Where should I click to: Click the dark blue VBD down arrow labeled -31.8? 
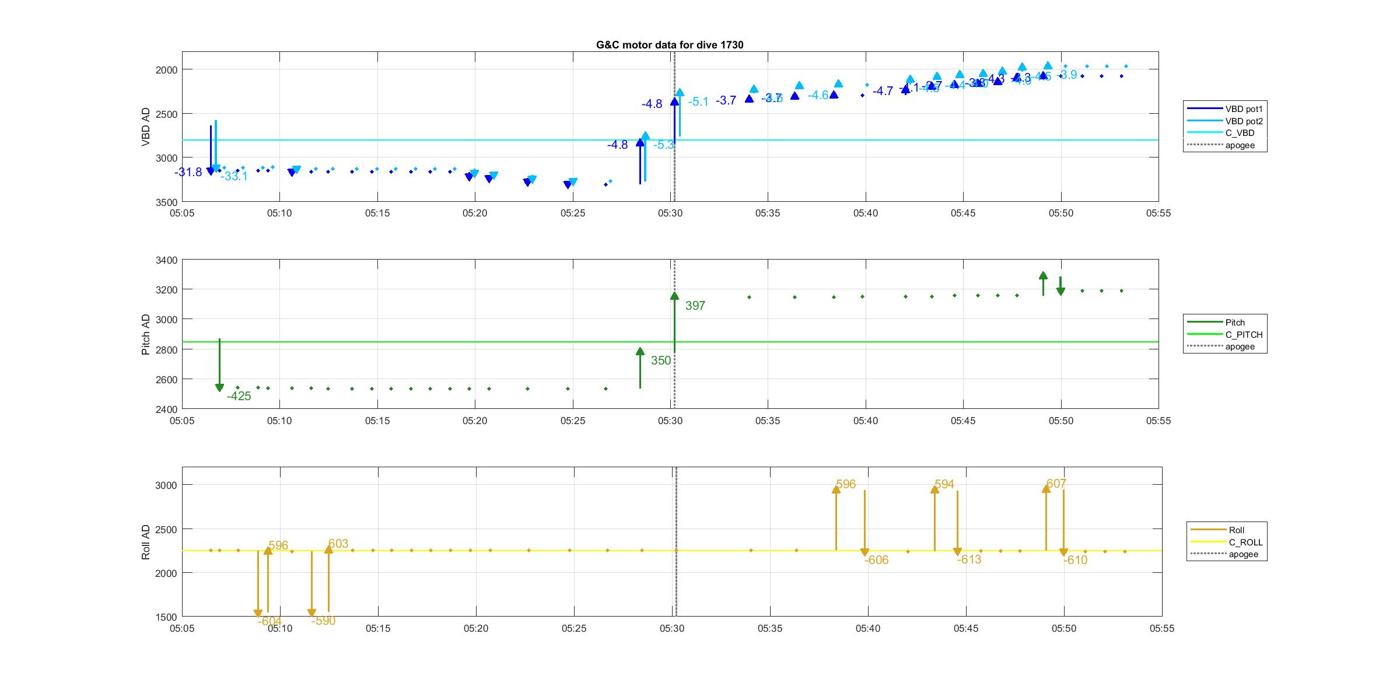point(210,171)
